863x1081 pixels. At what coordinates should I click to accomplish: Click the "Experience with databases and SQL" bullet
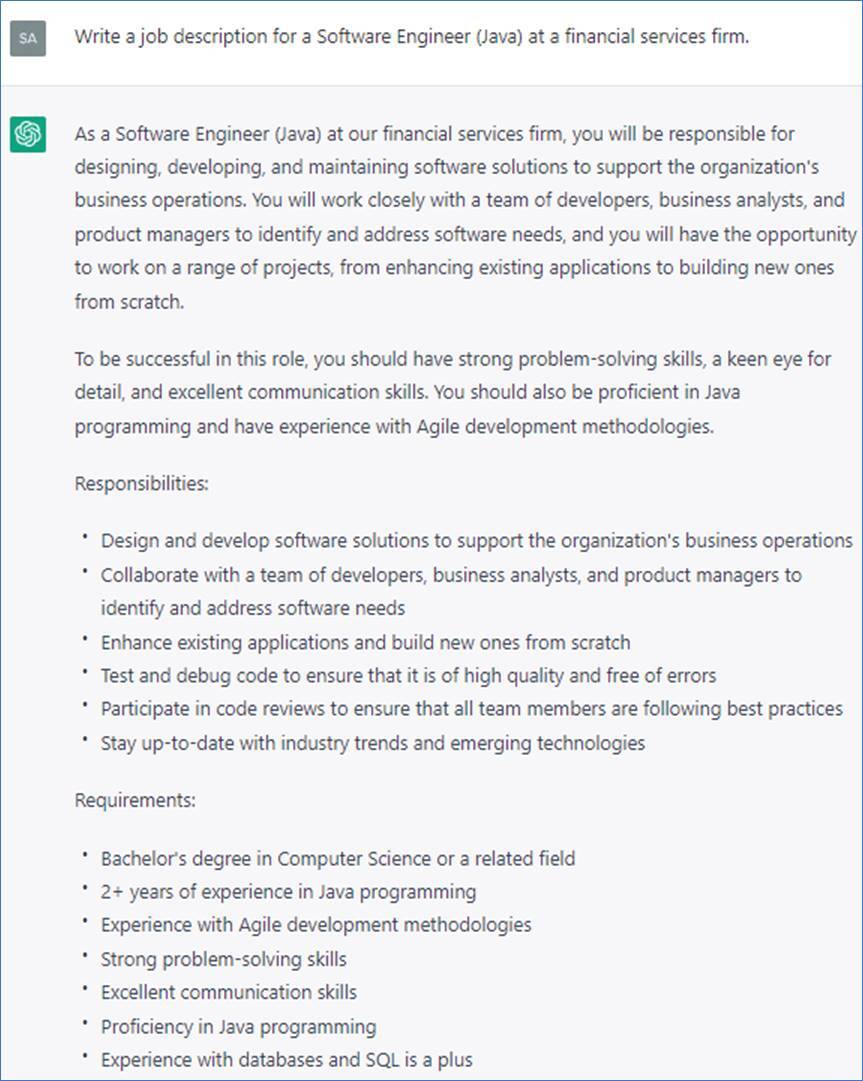[x=286, y=1059]
